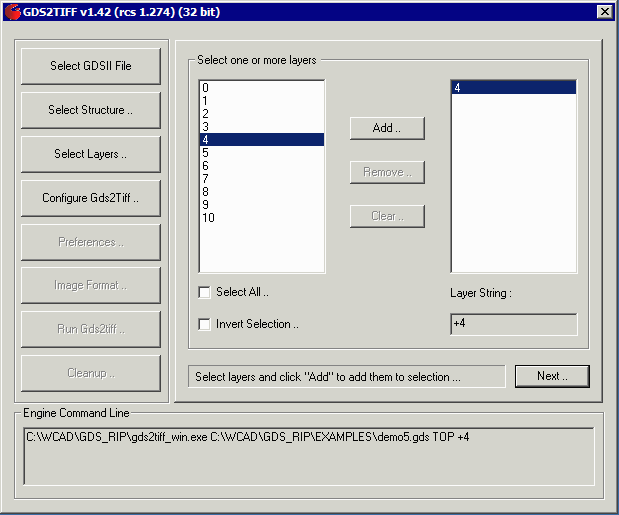Select layer 5 in available layers list
The height and width of the screenshot is (515, 619).
click(262, 153)
